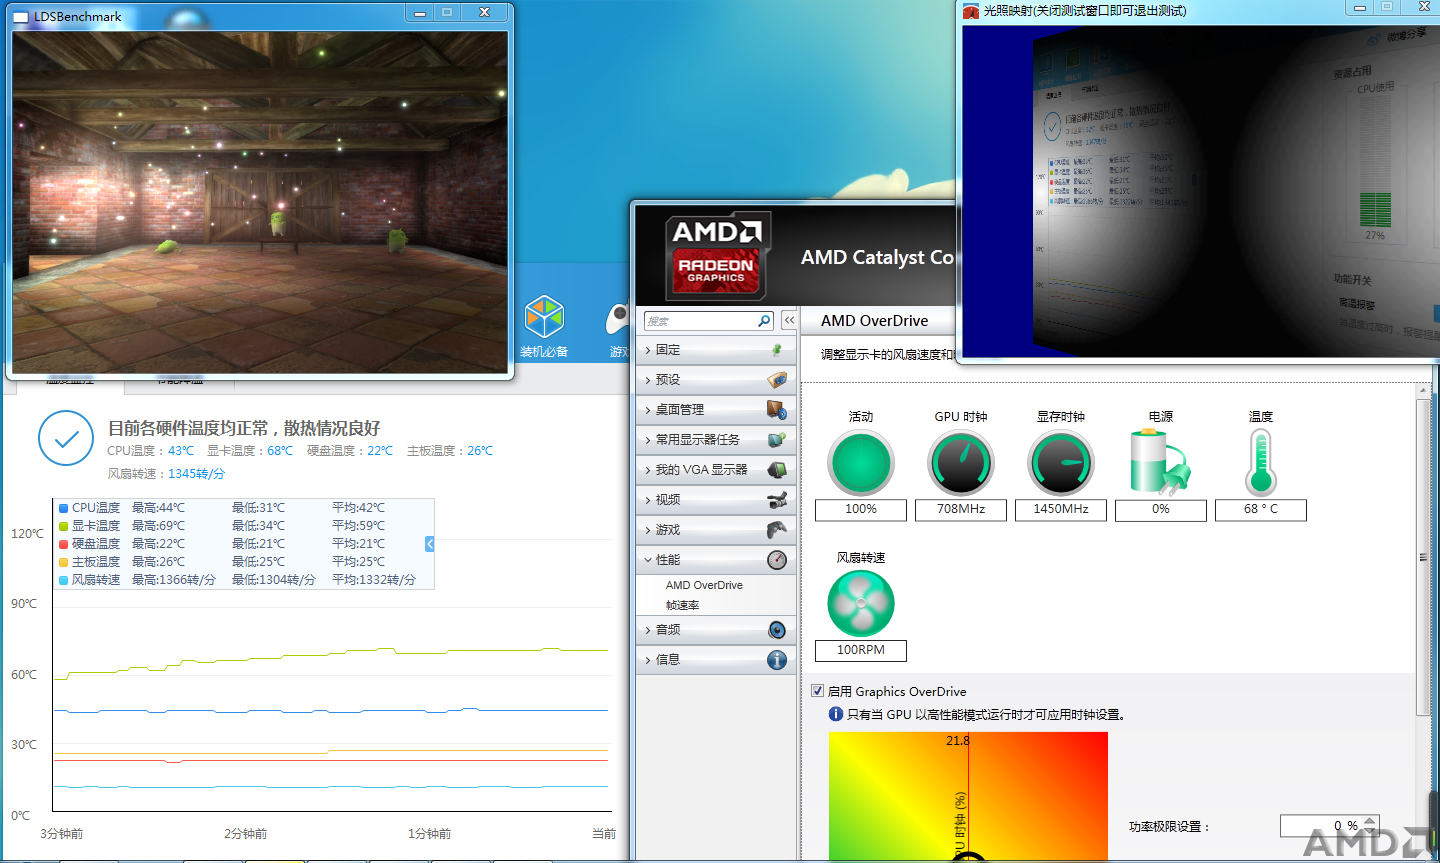Screen dimensions: 1440x863
Task: Click the LDSBenchmark 3D render preview
Action: (x=260, y=202)
